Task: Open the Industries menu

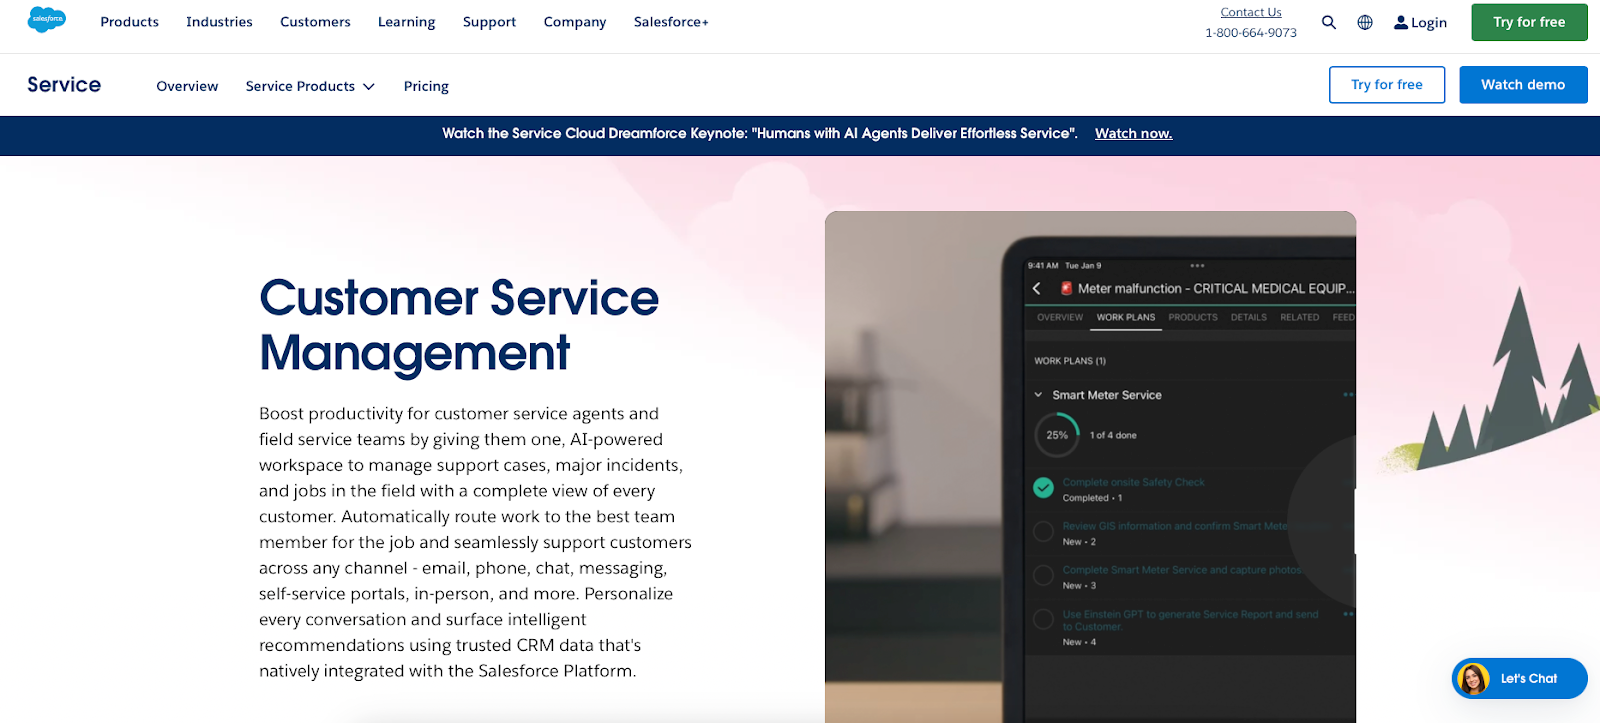Action: point(219,22)
